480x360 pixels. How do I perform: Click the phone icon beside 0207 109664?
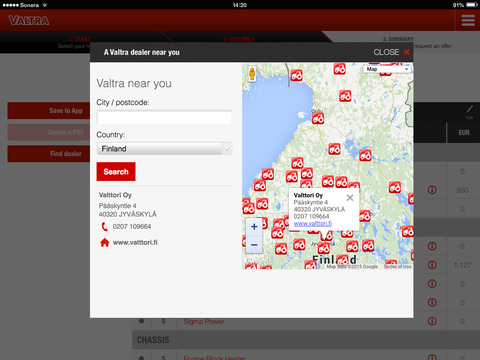coord(104,227)
